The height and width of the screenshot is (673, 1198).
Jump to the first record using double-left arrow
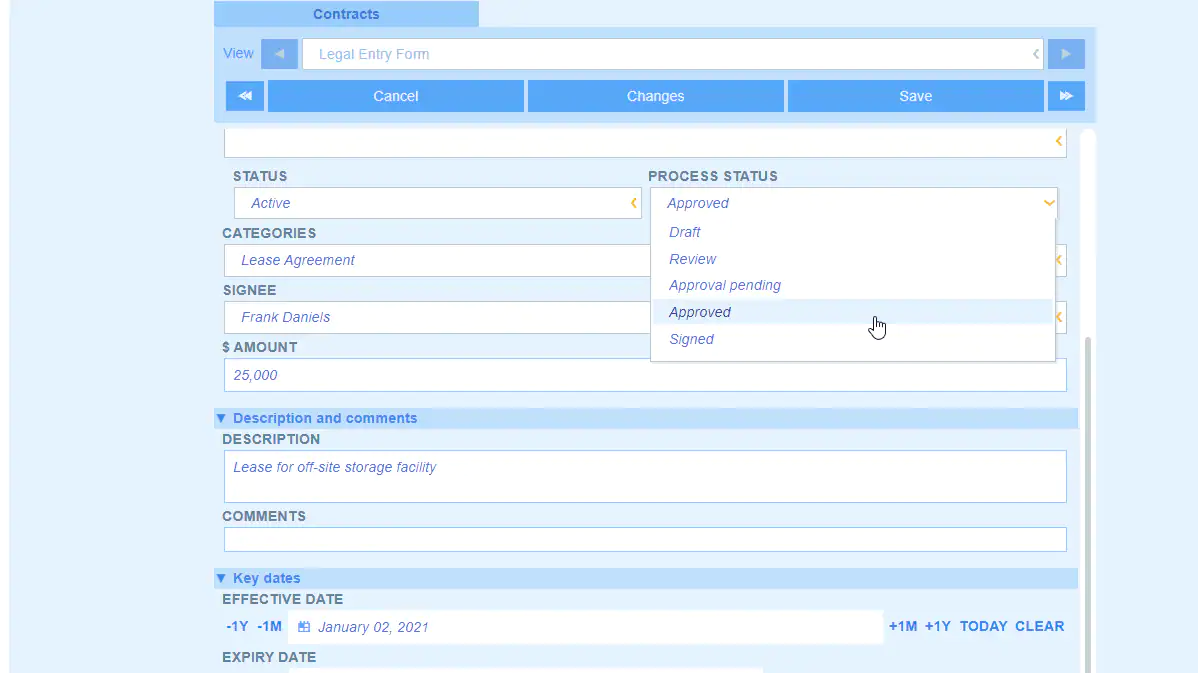[244, 95]
